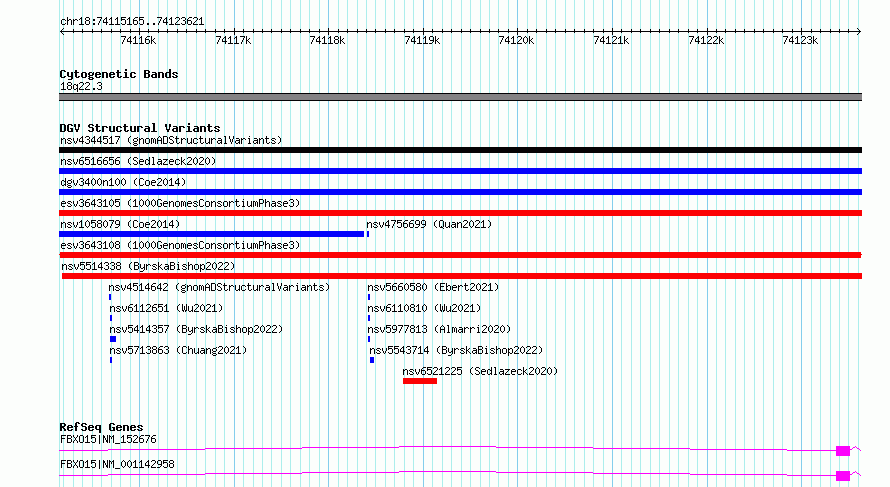Click the chr18:74115165..74123621 region label
890x487 pixels.
132,22
